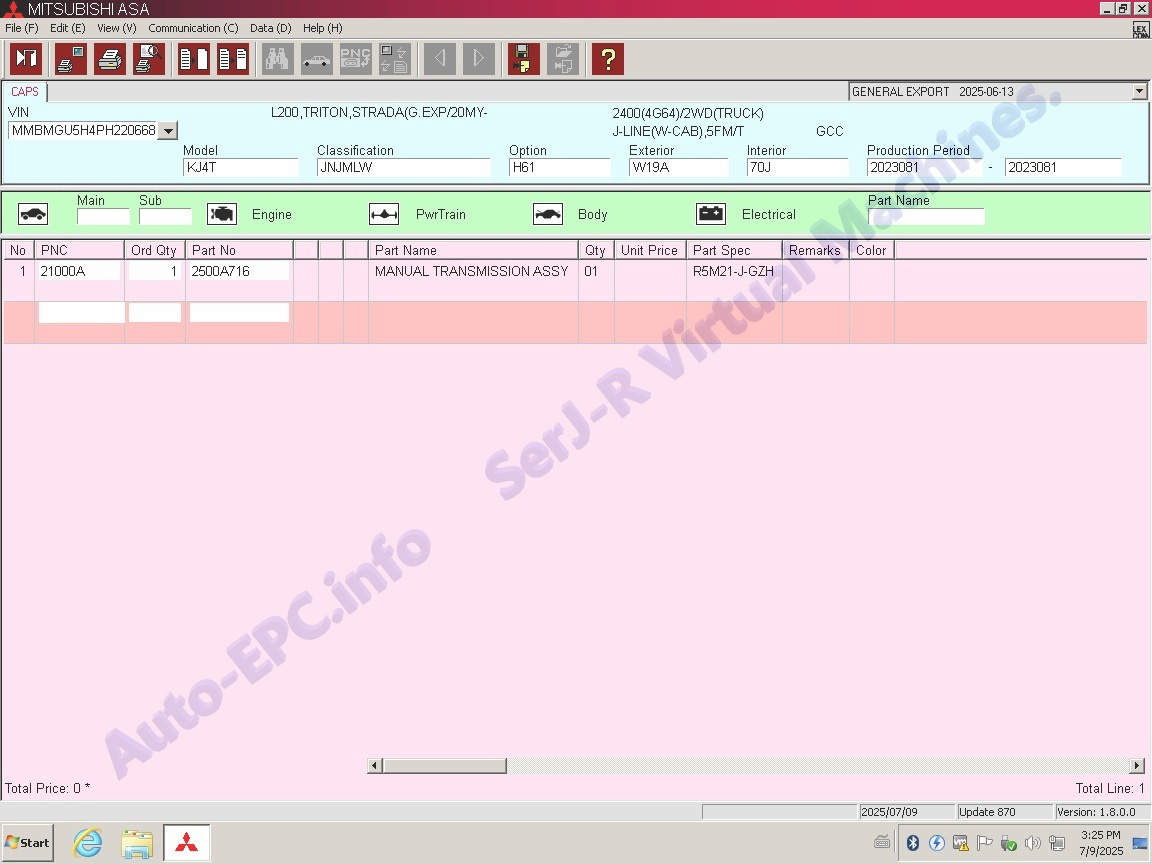
Task: Click the empty PNC field in new row
Action: point(81,313)
